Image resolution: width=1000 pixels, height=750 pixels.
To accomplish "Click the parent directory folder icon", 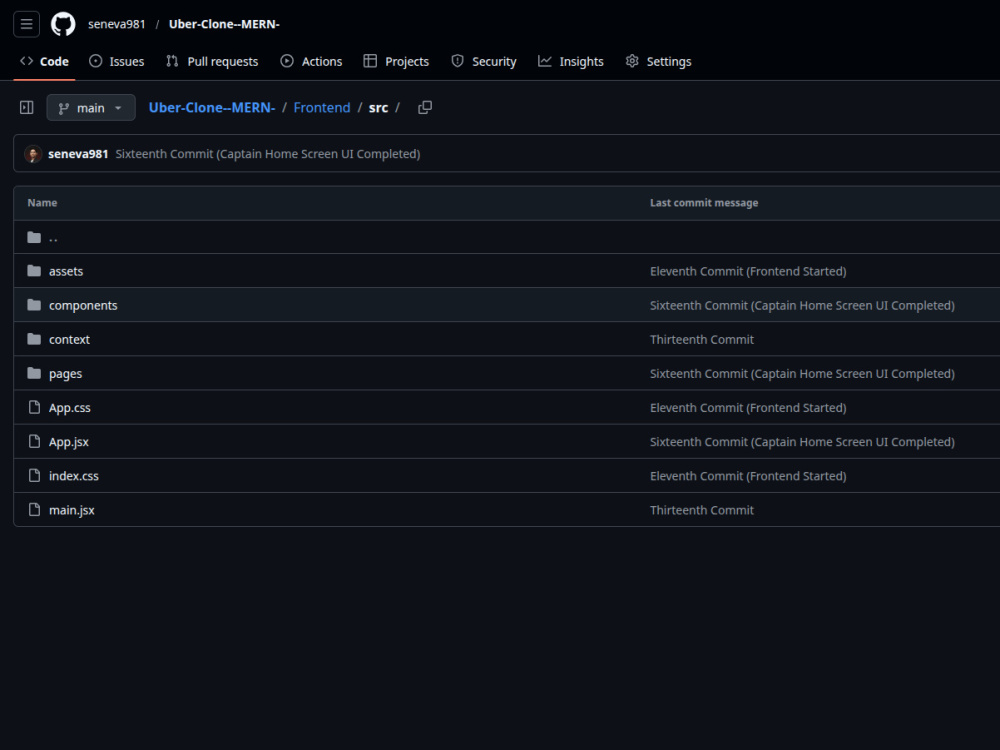I will click(x=34, y=237).
